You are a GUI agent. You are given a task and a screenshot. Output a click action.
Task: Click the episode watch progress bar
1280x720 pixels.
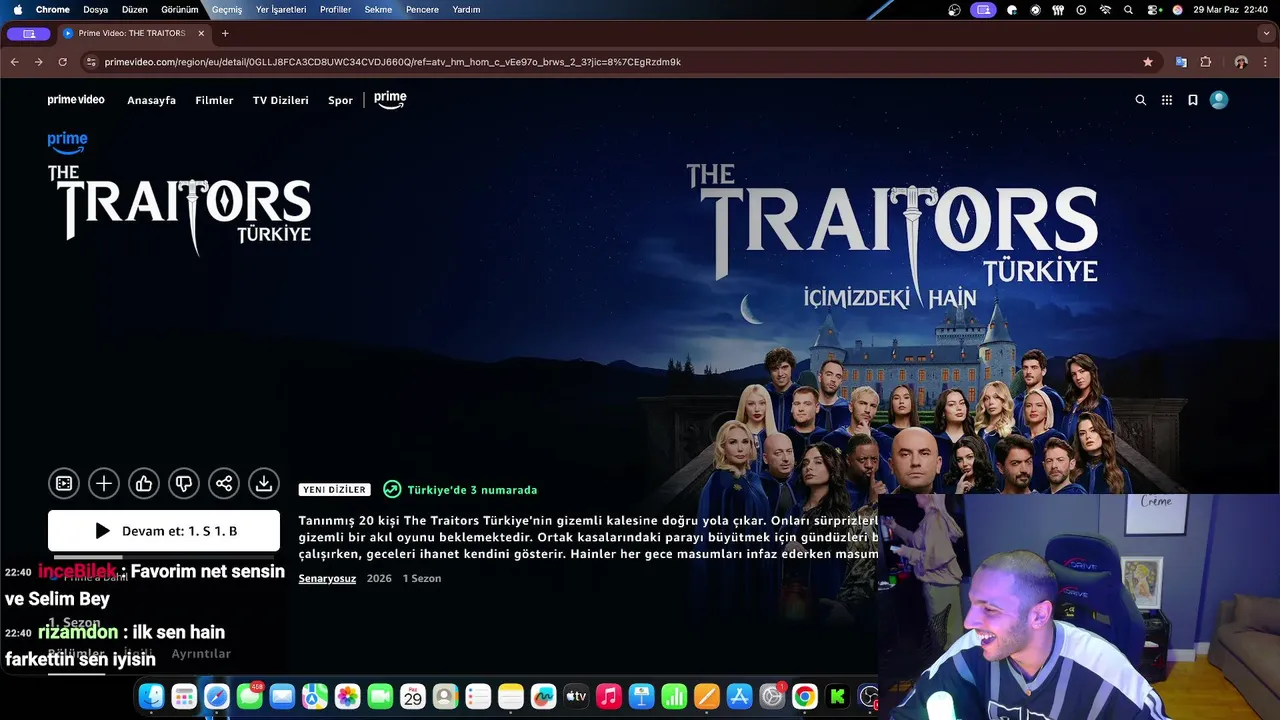[164, 557]
